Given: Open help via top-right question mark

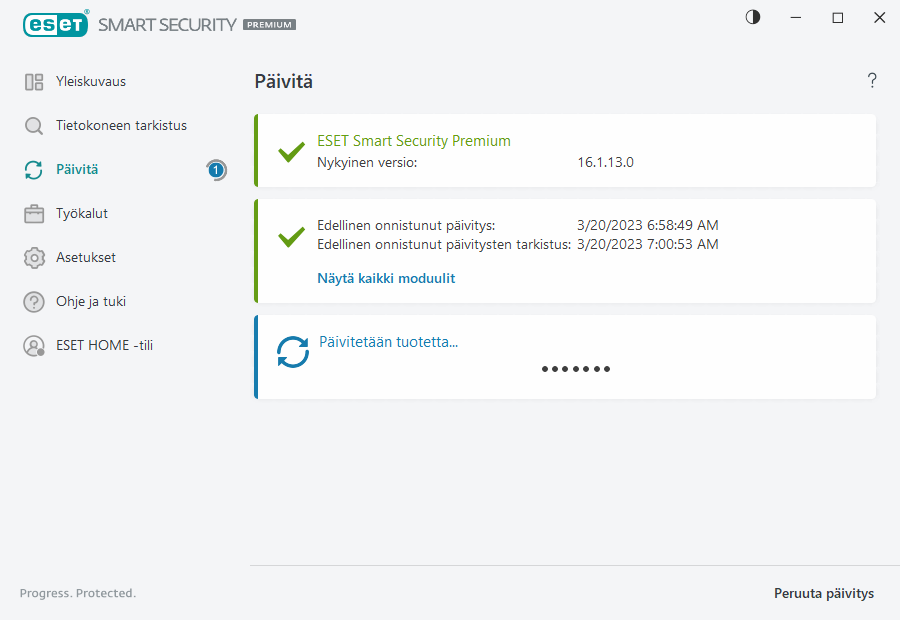Looking at the screenshot, I should (x=872, y=81).
